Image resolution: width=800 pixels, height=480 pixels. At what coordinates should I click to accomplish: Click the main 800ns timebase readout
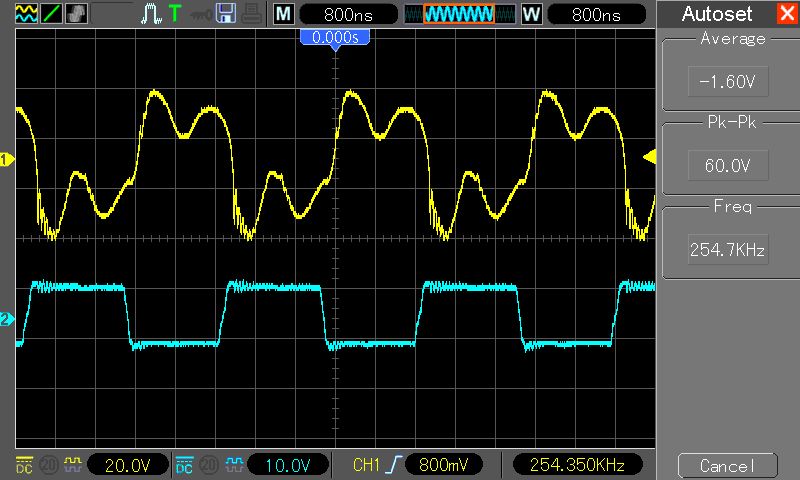click(348, 14)
